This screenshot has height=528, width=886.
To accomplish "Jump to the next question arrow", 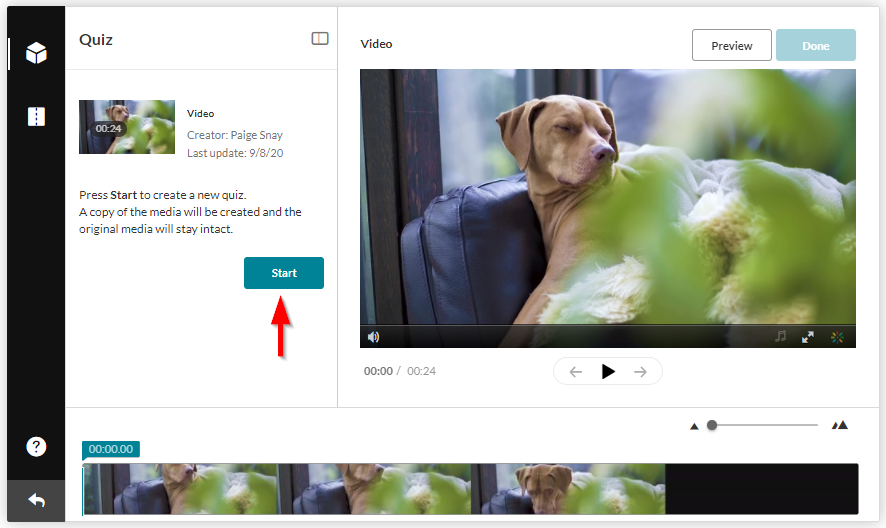I will point(640,371).
